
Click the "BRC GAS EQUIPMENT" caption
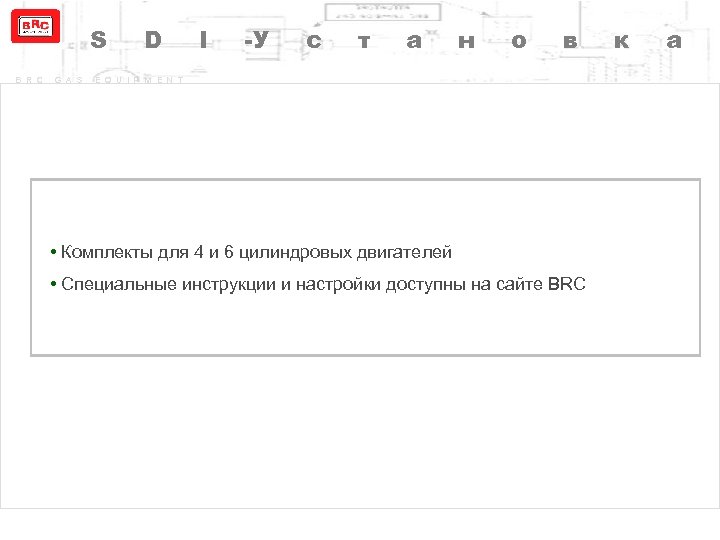(x=100, y=80)
